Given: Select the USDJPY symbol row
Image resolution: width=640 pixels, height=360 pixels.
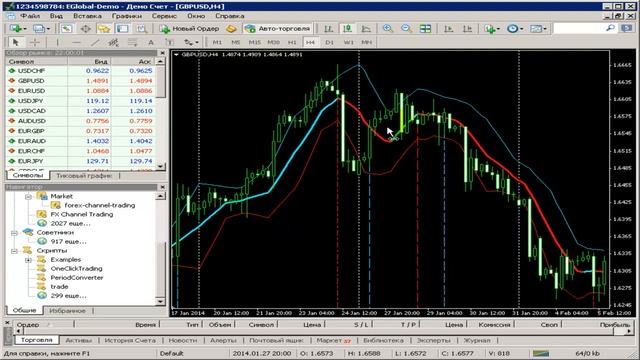Looking at the screenshot, I should 80,101.
